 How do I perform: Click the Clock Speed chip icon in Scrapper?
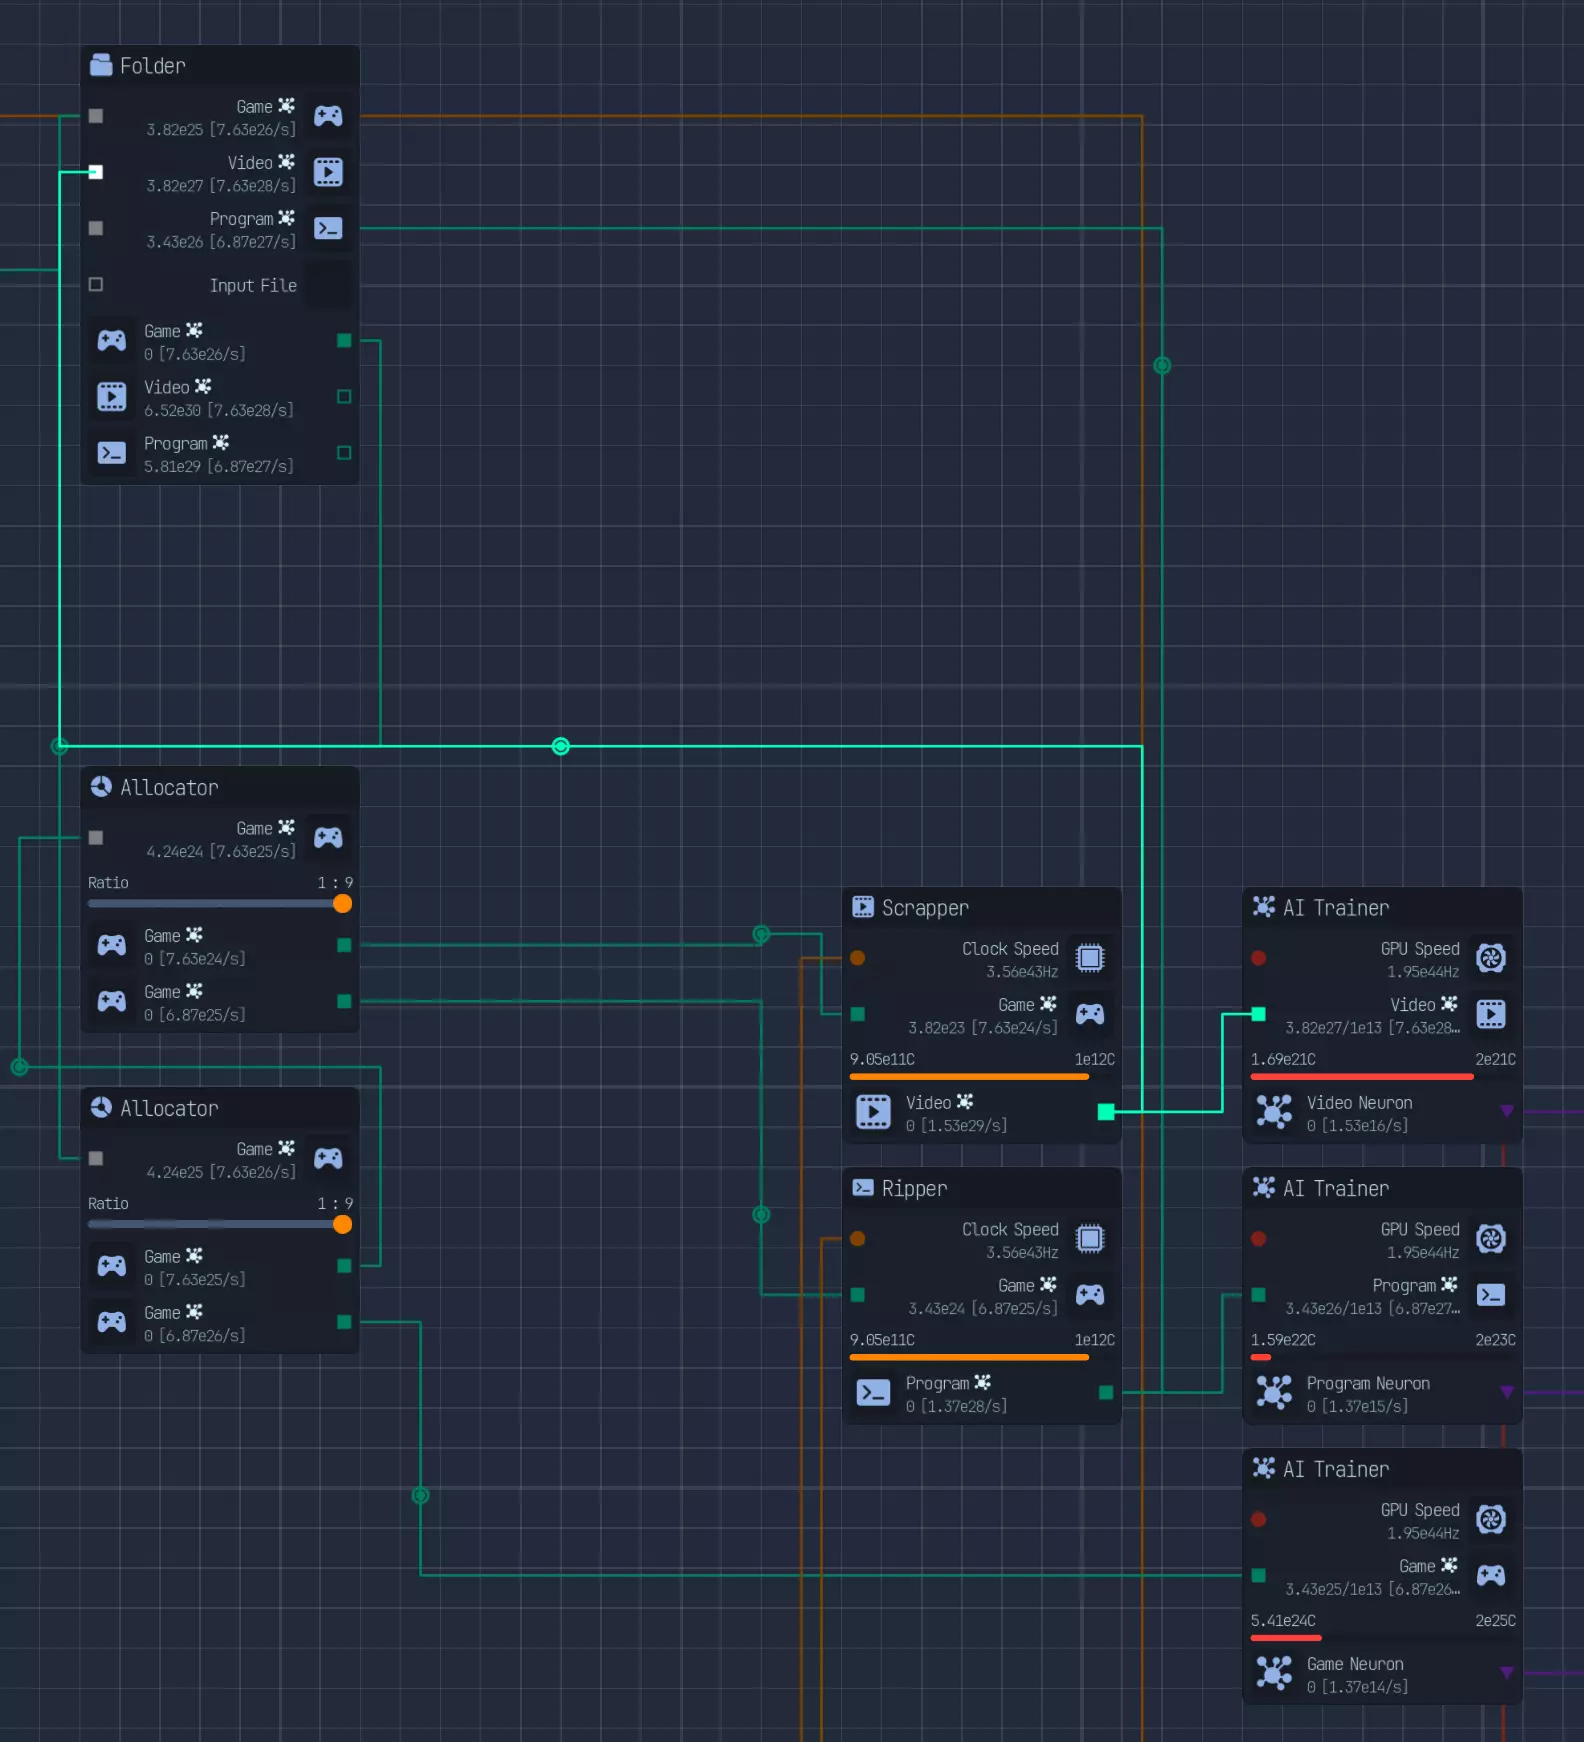1090,958
